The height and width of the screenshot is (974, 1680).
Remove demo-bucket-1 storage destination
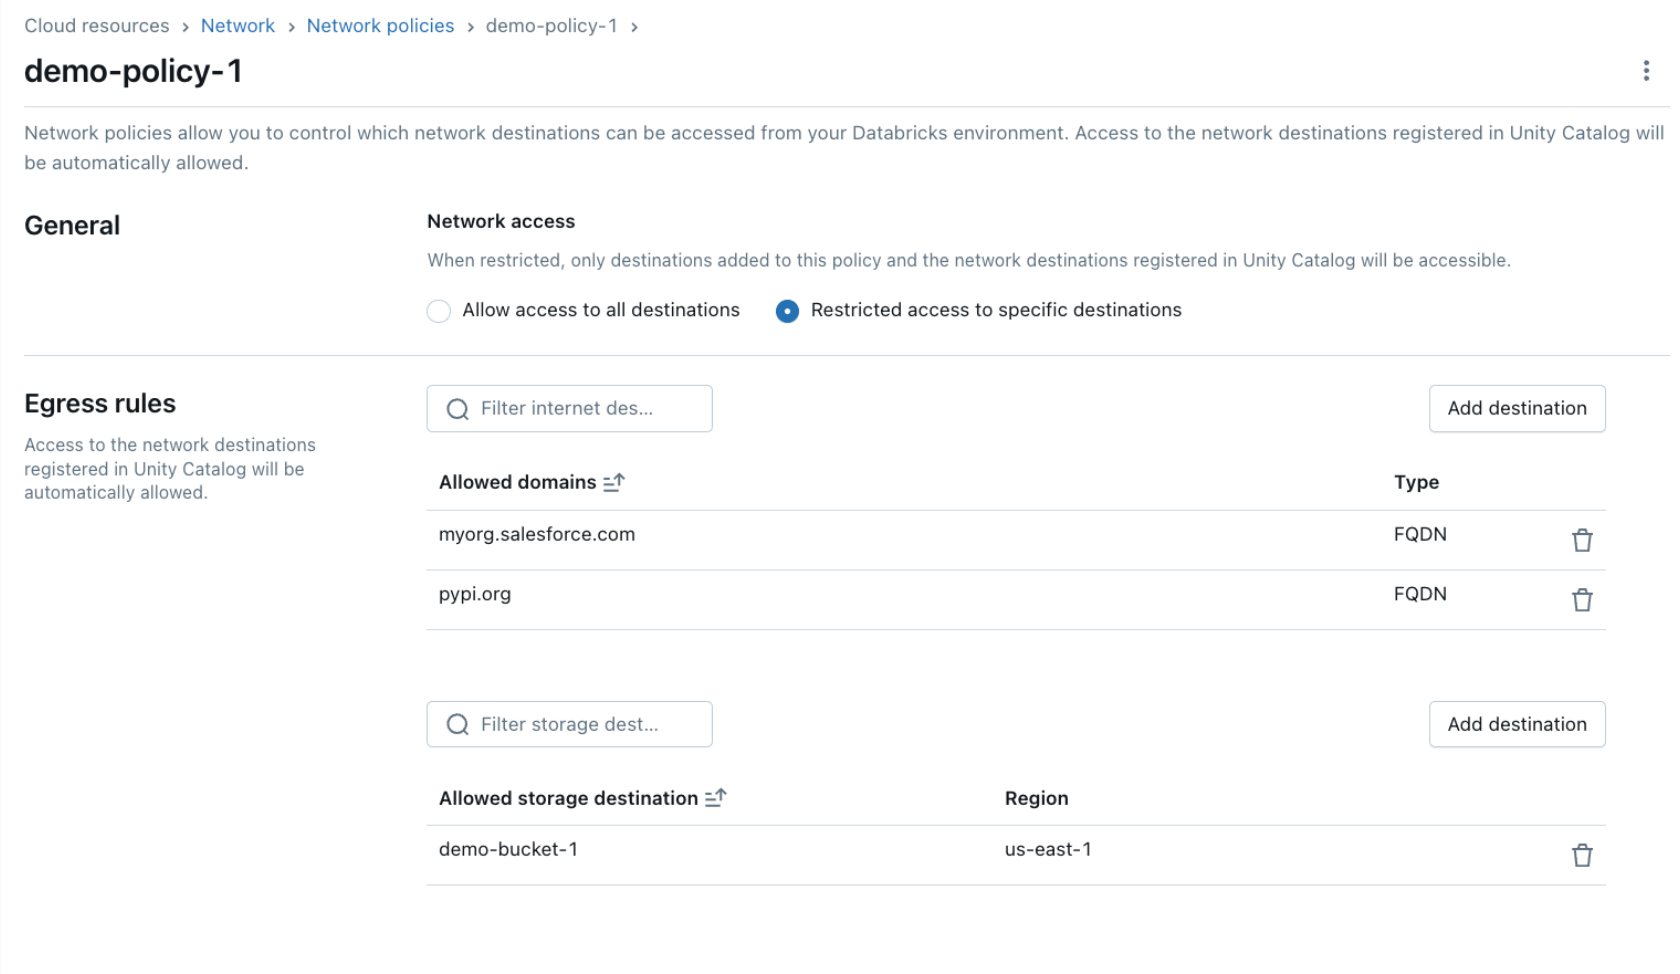click(x=1581, y=856)
